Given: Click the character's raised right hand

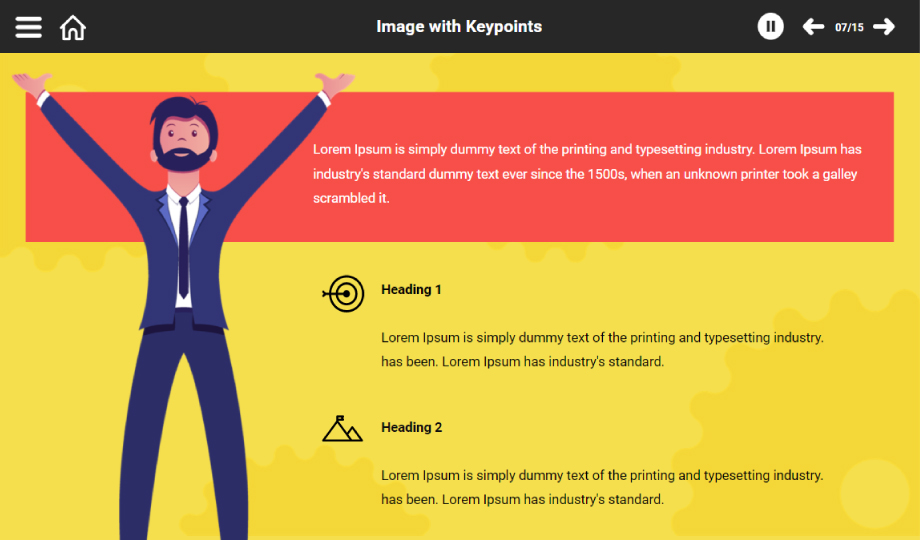Looking at the screenshot, I should pyautogui.click(x=335, y=84).
